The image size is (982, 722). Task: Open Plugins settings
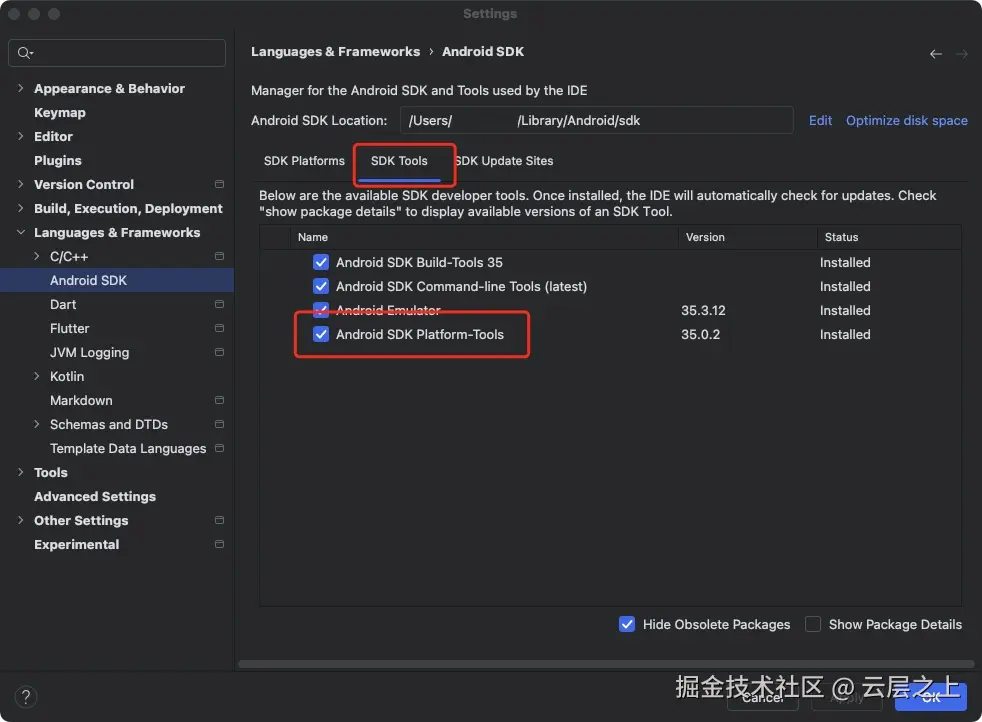pyautogui.click(x=58, y=160)
